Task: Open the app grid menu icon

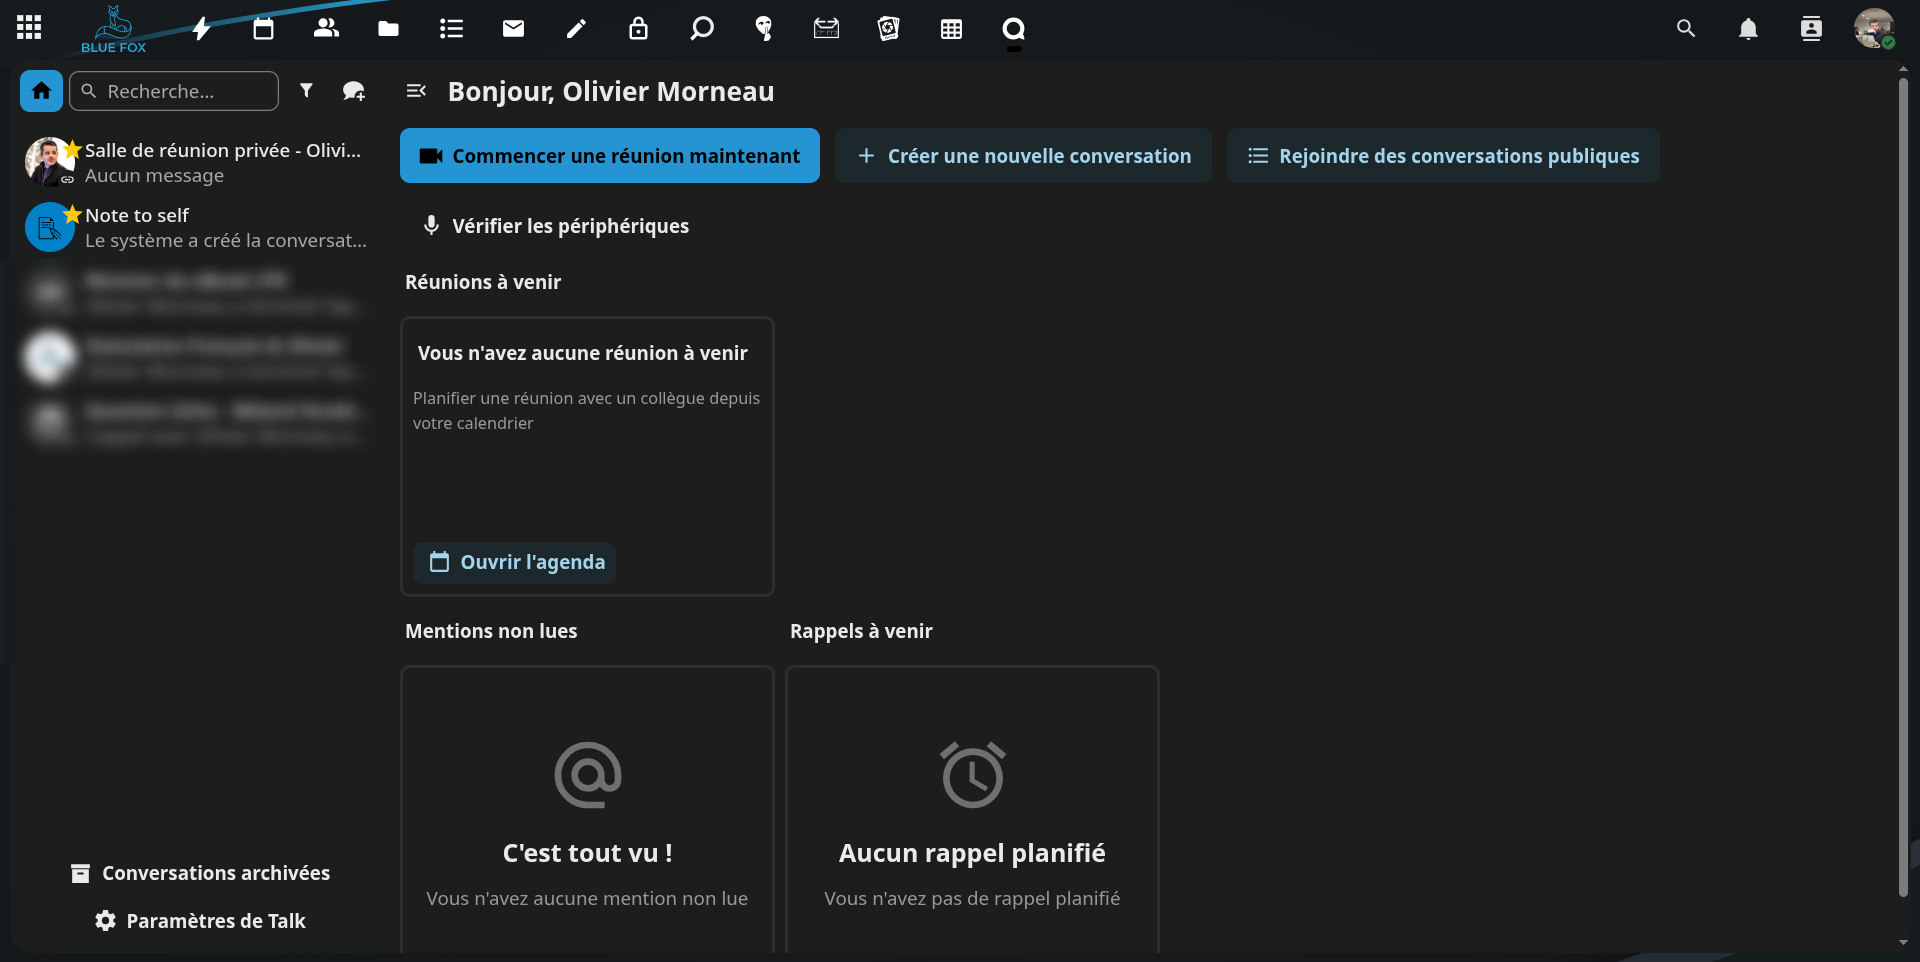Action: click(x=29, y=28)
